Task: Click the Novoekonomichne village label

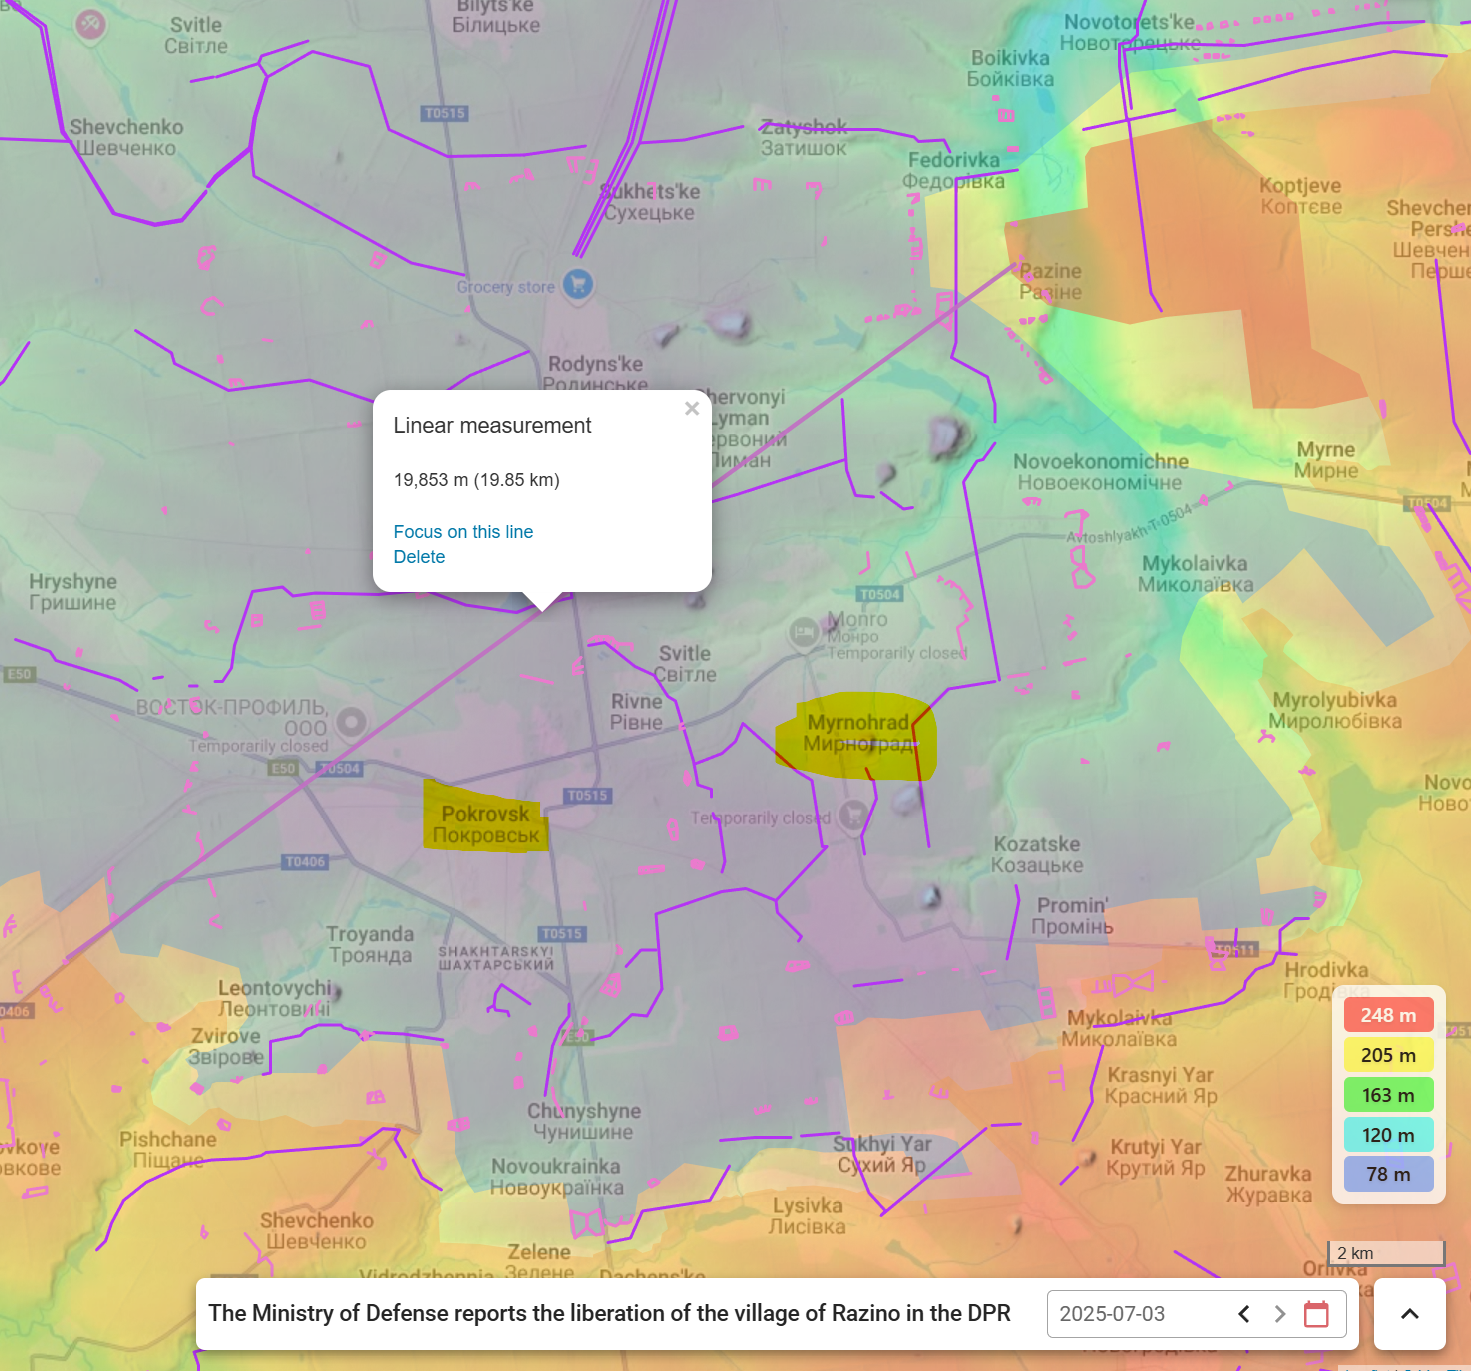Action: [x=1100, y=472]
